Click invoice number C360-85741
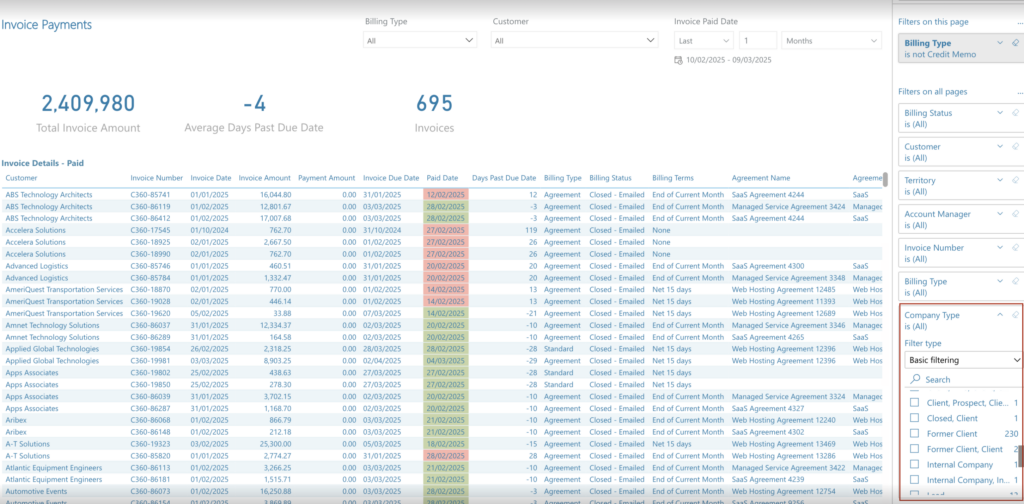The width and height of the screenshot is (1024, 504). (150, 195)
